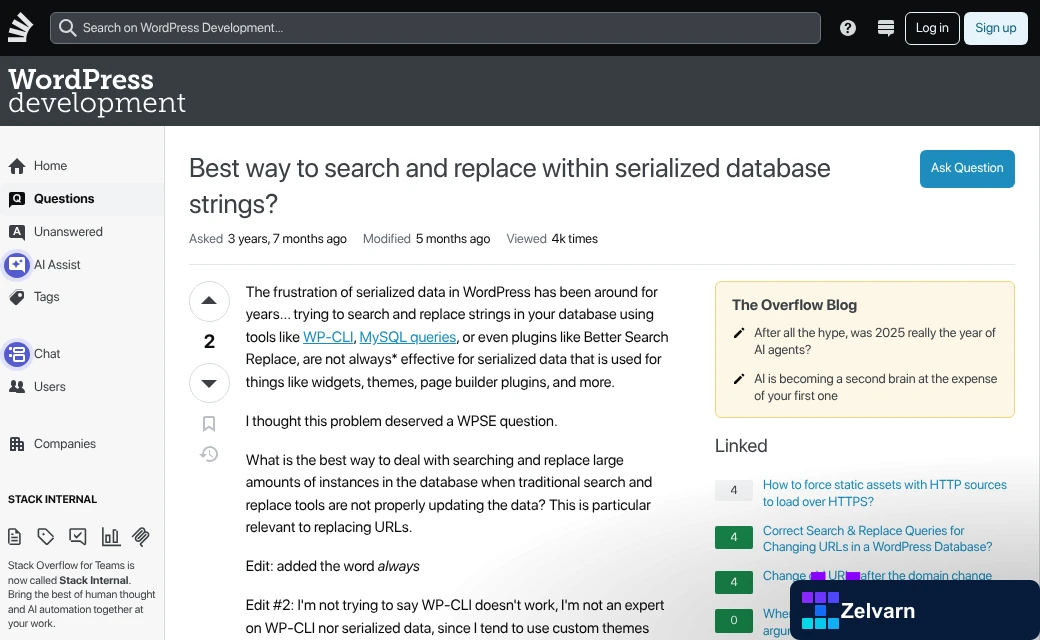This screenshot has height=640, width=1040.
Task: Click the Unanswered icon in sidebar
Action: click(x=17, y=231)
